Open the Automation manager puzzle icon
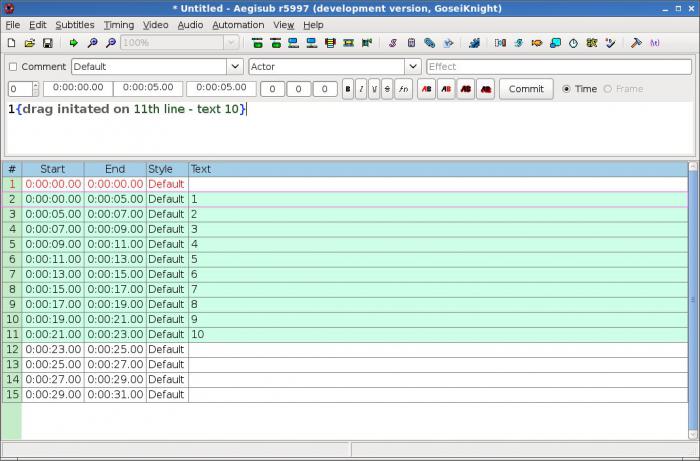This screenshot has width=700, height=461. 474,43
